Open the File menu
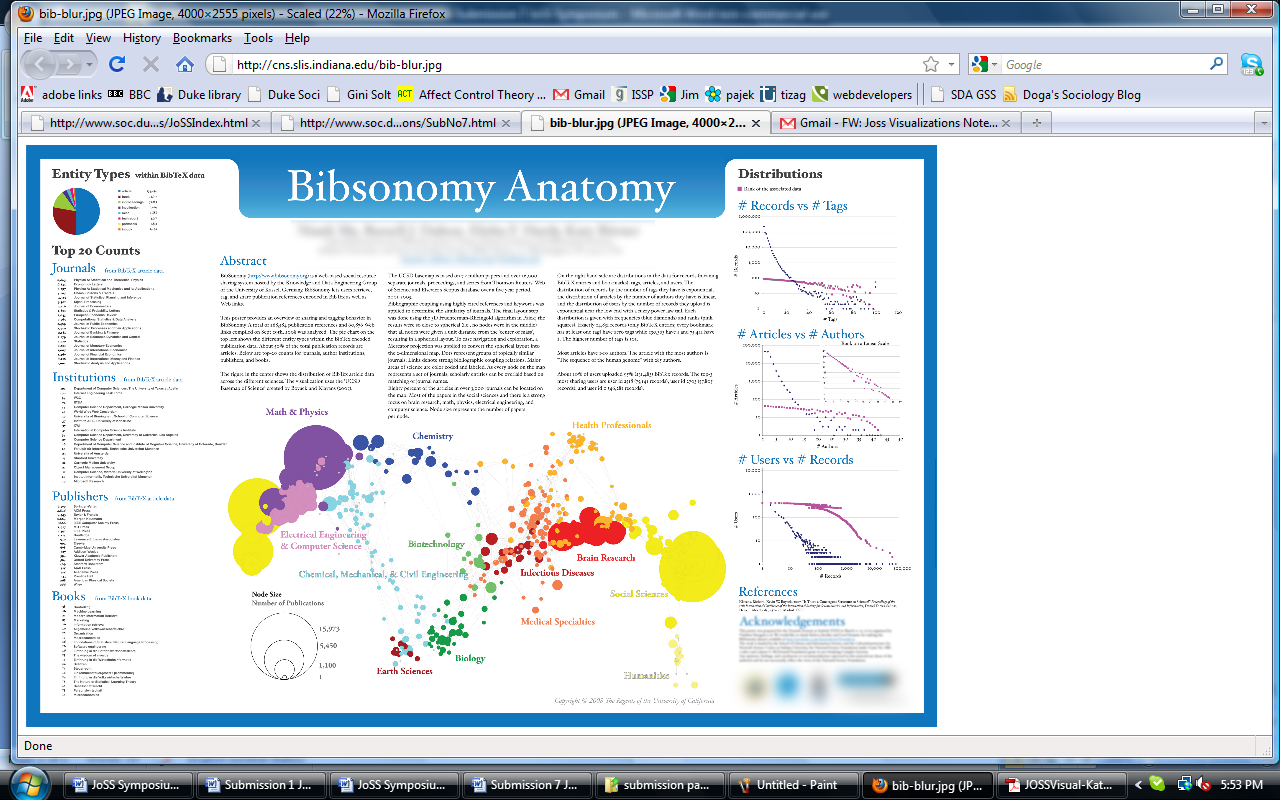1280x800 pixels. [x=33, y=38]
